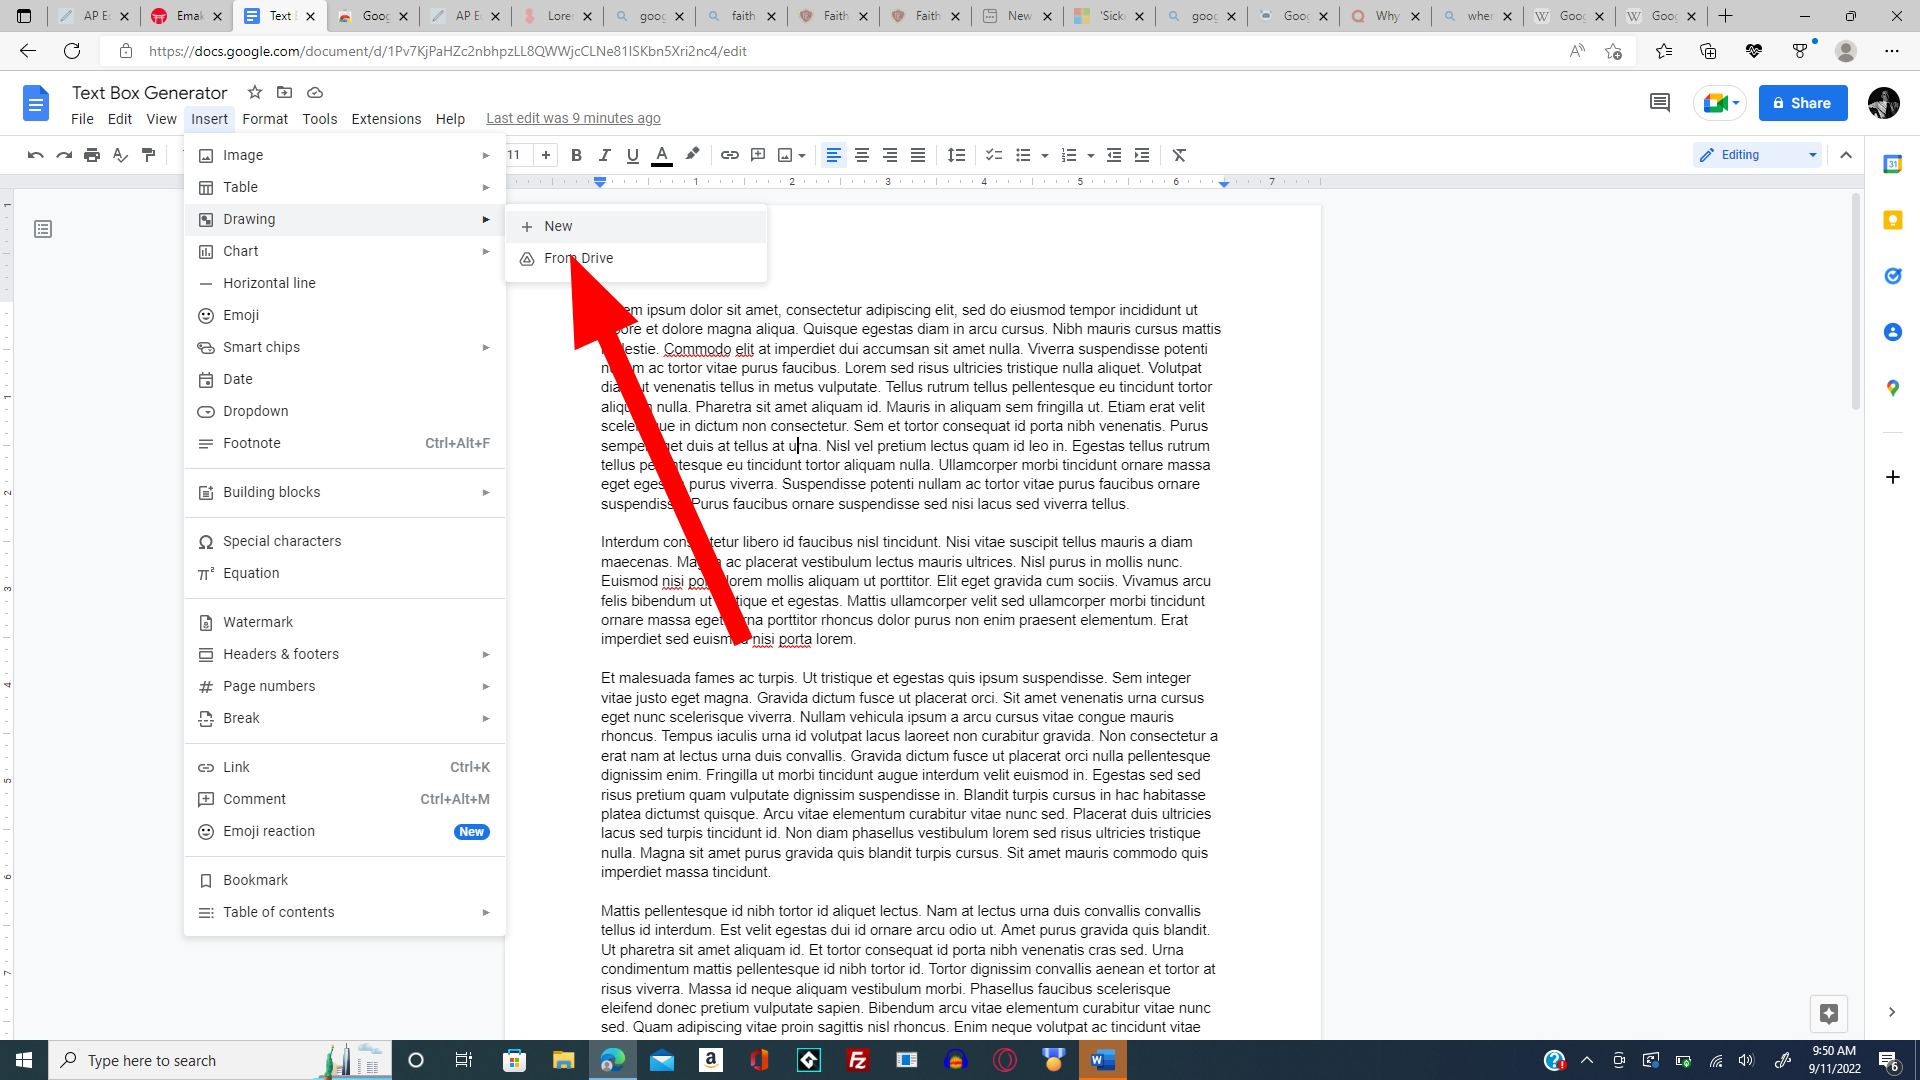Click the text color swatch icon

click(x=662, y=156)
